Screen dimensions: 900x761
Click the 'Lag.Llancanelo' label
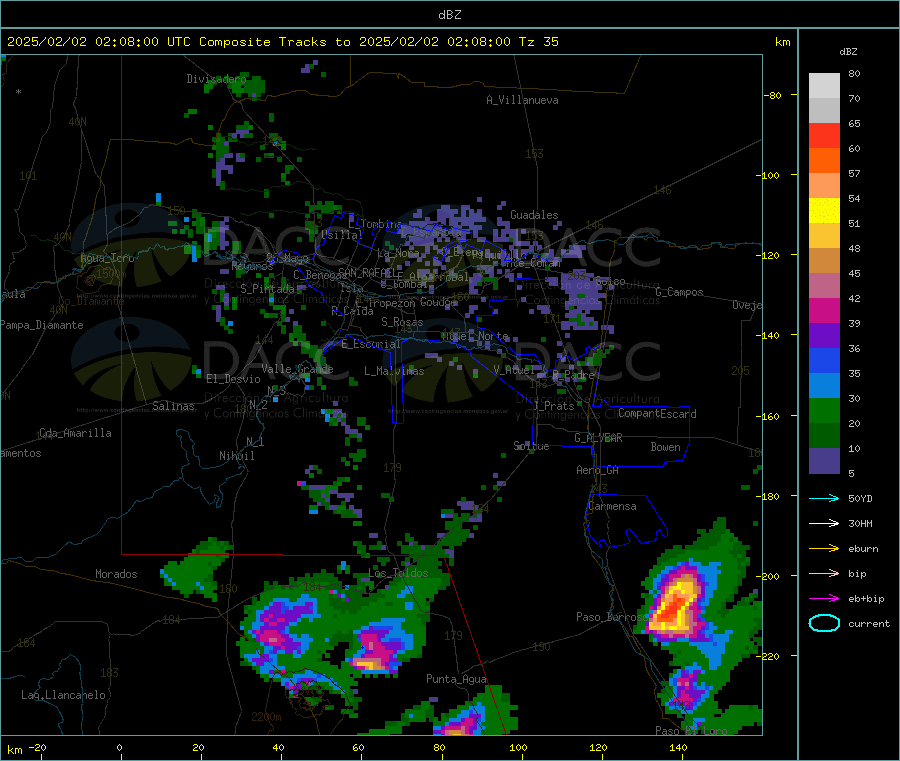tap(63, 695)
